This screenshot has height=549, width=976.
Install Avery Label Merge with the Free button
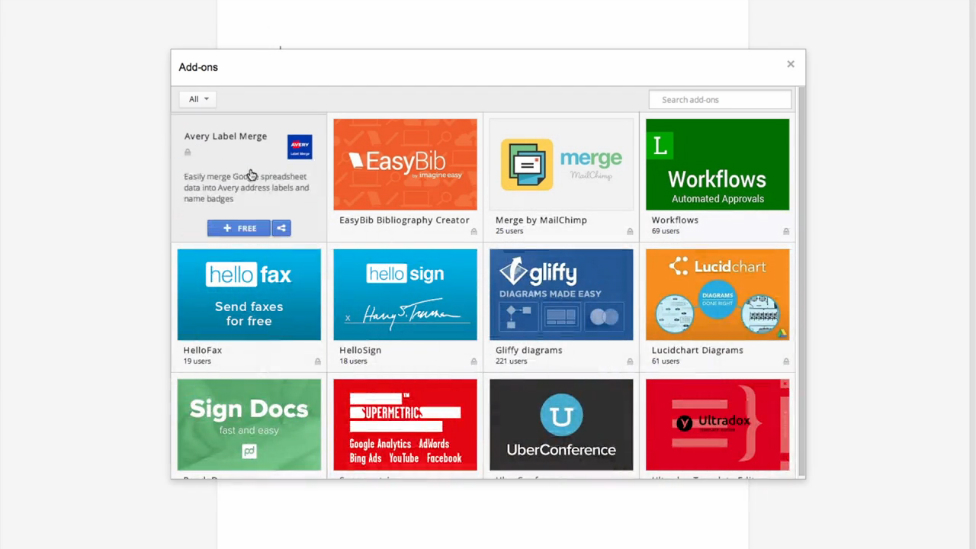(x=239, y=228)
